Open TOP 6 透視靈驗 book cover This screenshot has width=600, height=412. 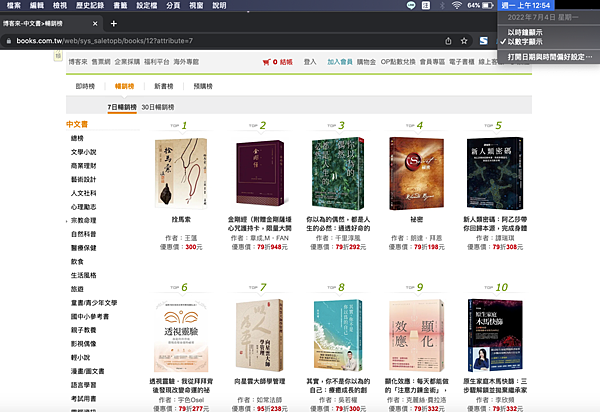(x=181, y=335)
